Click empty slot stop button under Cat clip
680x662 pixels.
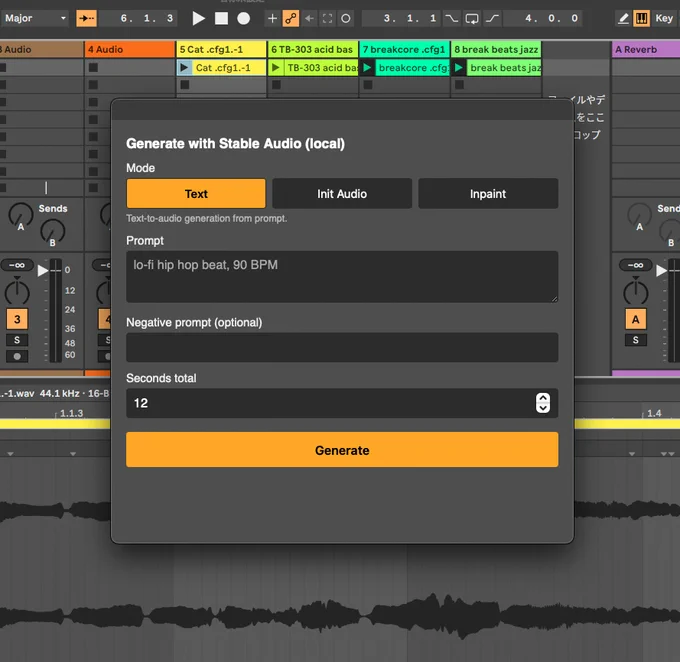185,85
